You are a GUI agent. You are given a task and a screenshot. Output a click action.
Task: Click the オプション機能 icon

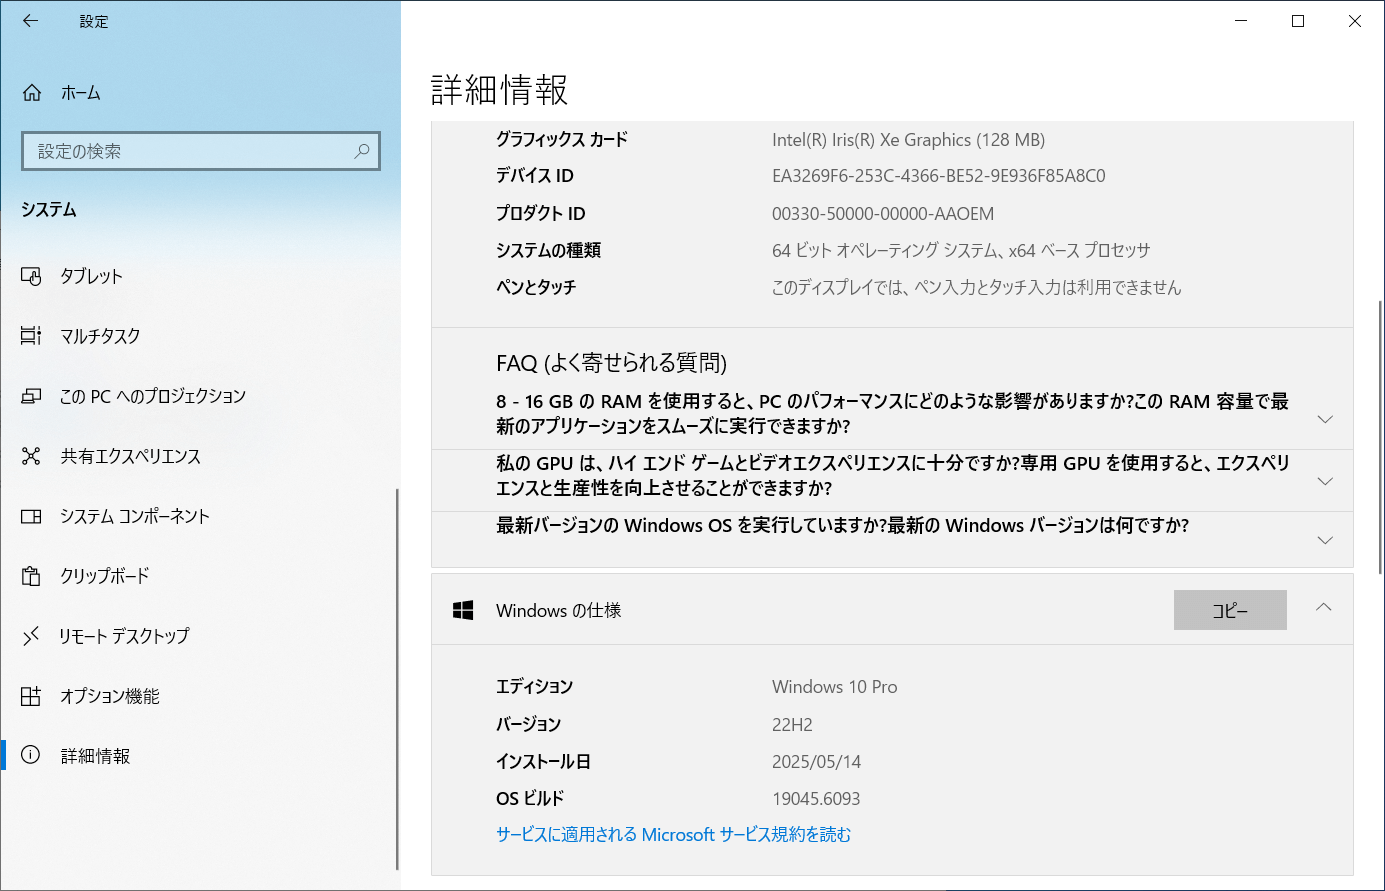click(31, 696)
